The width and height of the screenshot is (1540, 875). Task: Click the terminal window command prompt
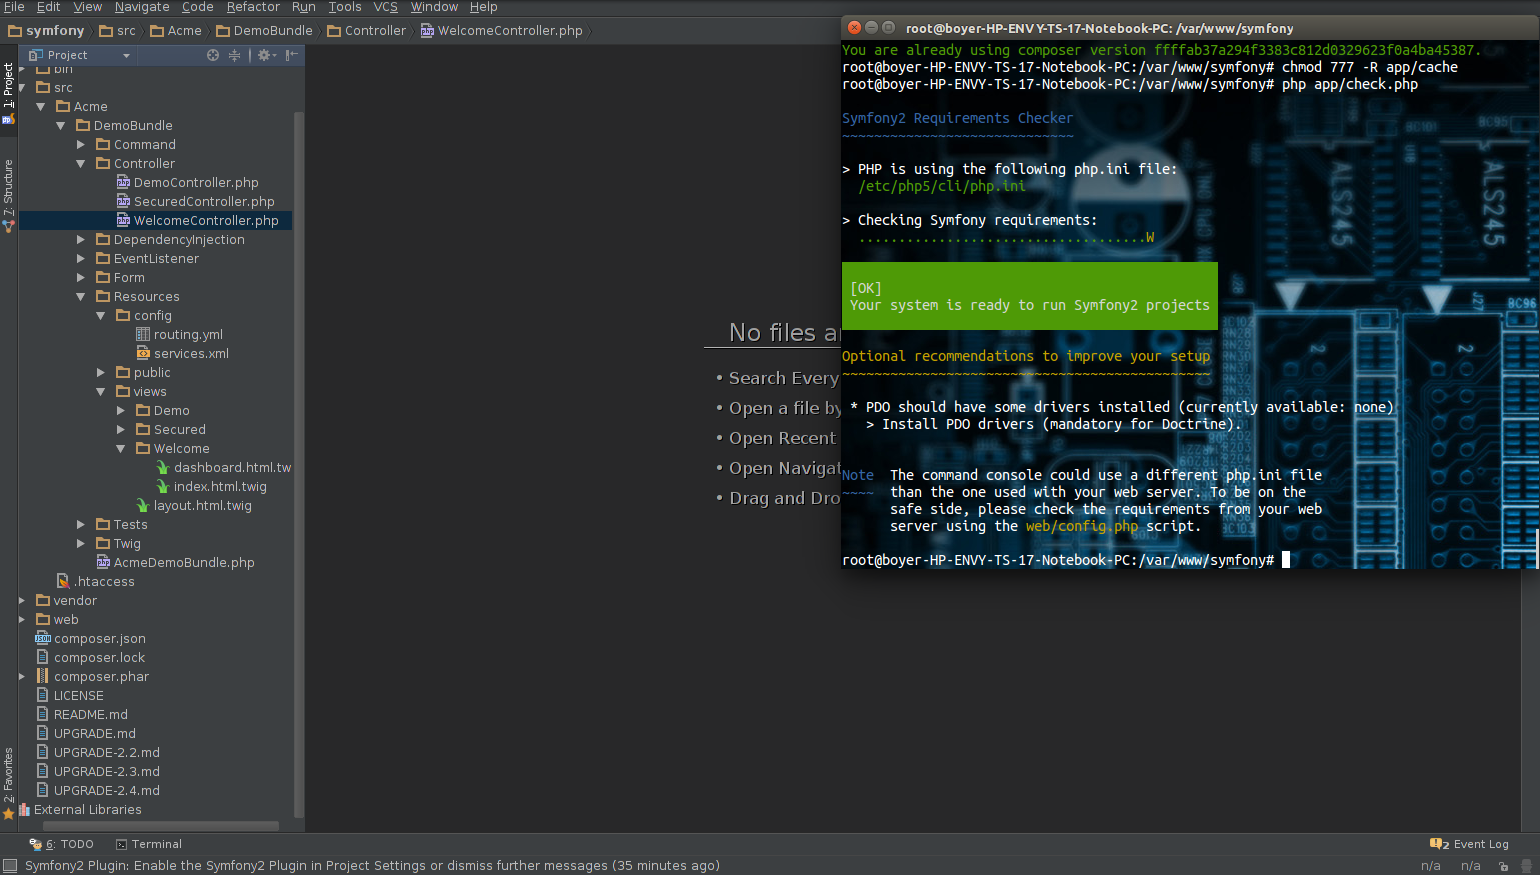click(1066, 561)
